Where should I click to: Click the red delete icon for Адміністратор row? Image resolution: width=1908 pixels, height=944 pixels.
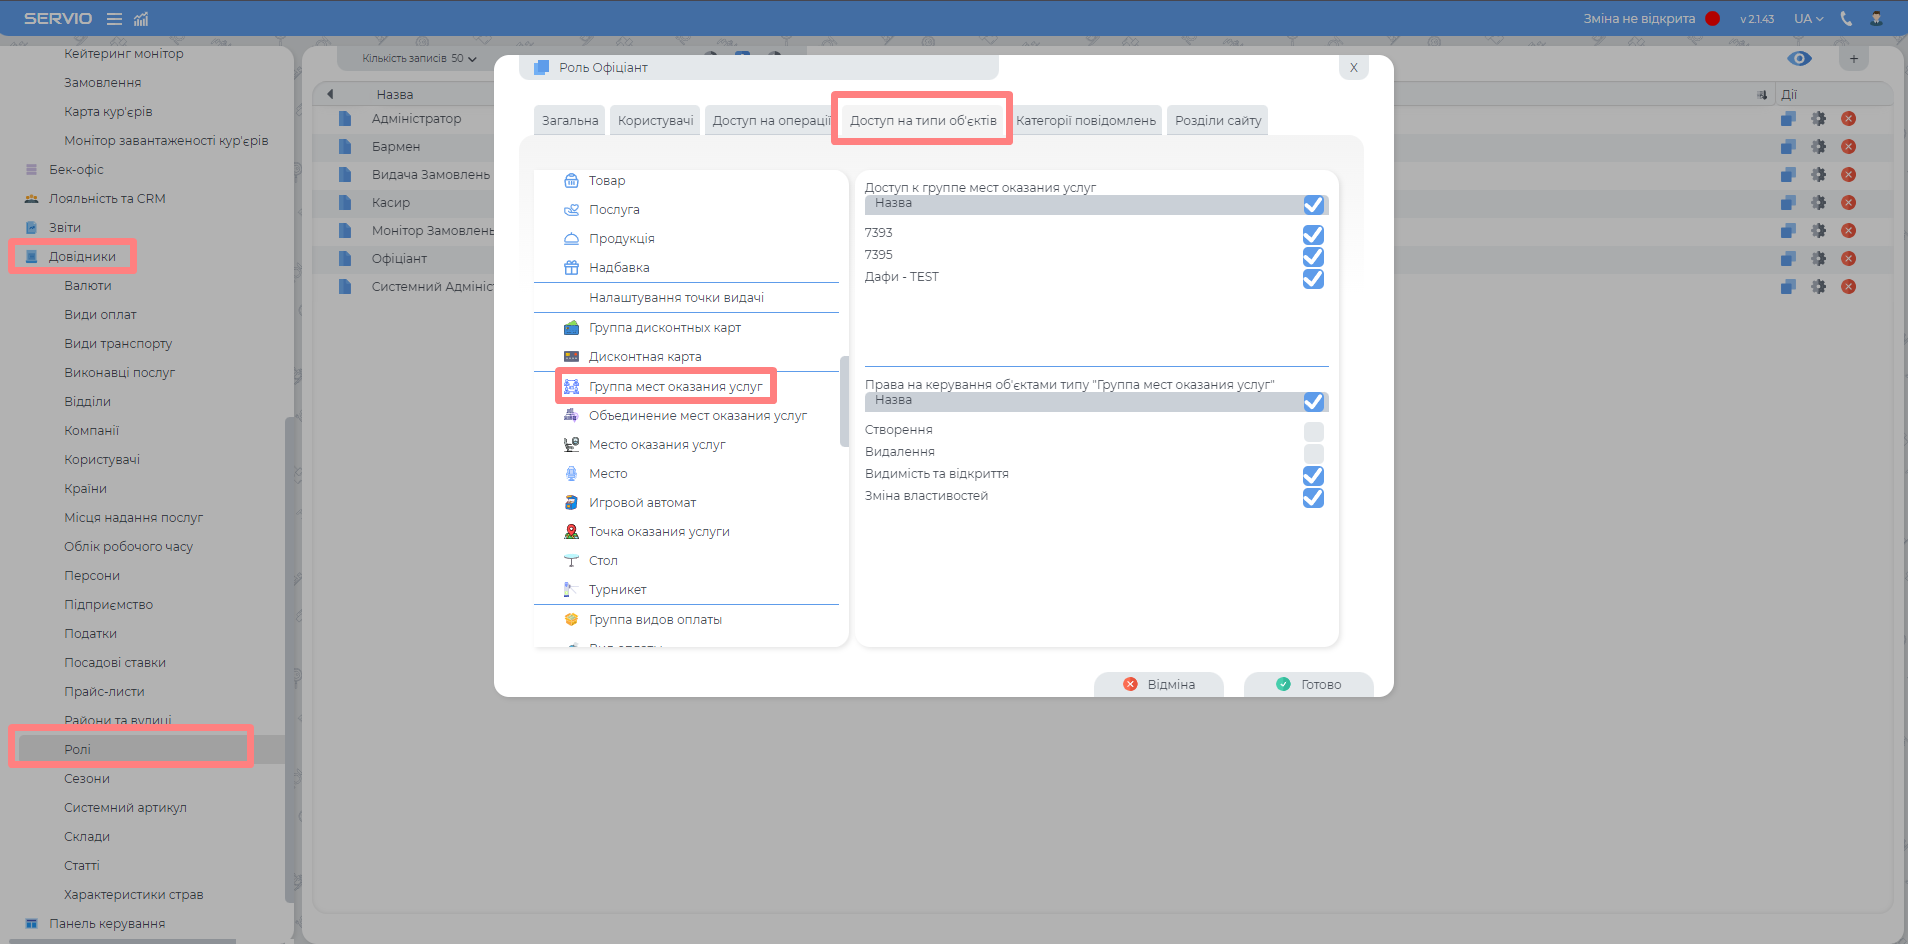click(x=1848, y=119)
